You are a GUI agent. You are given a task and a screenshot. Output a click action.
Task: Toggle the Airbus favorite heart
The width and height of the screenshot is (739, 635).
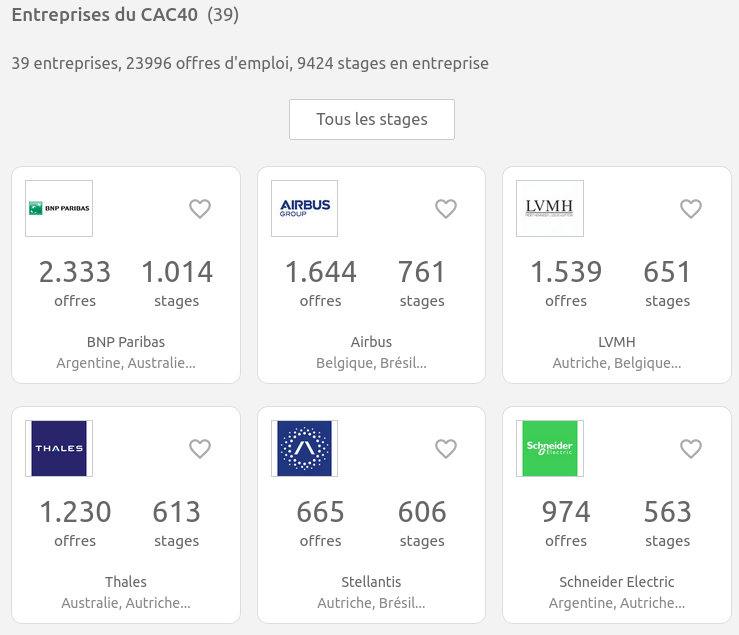pos(446,209)
